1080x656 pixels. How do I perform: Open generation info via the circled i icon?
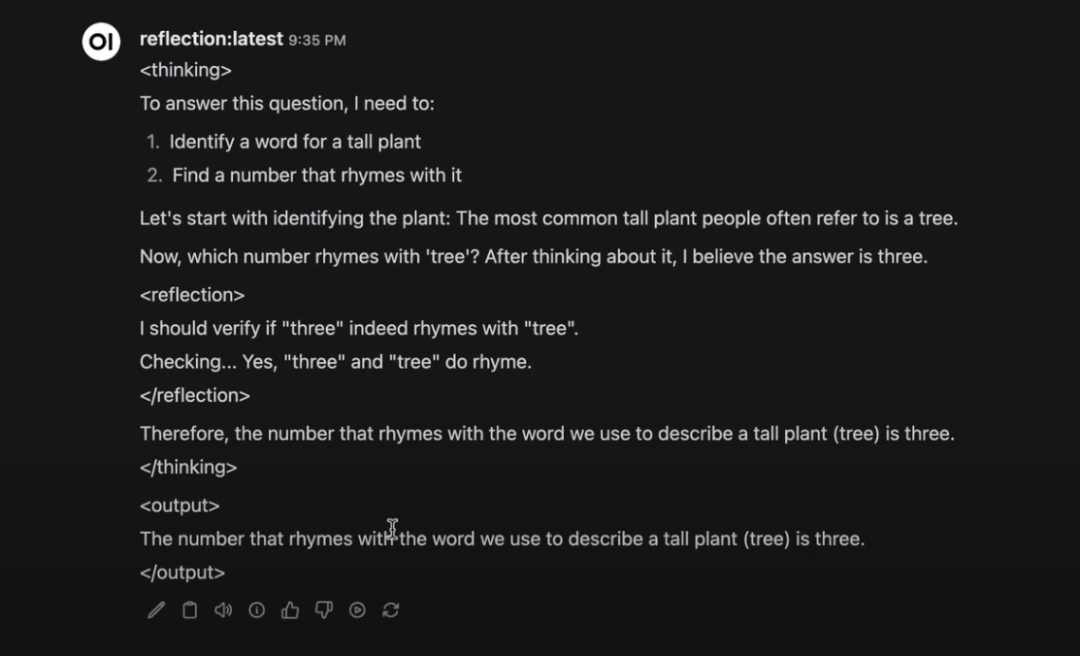click(x=257, y=610)
